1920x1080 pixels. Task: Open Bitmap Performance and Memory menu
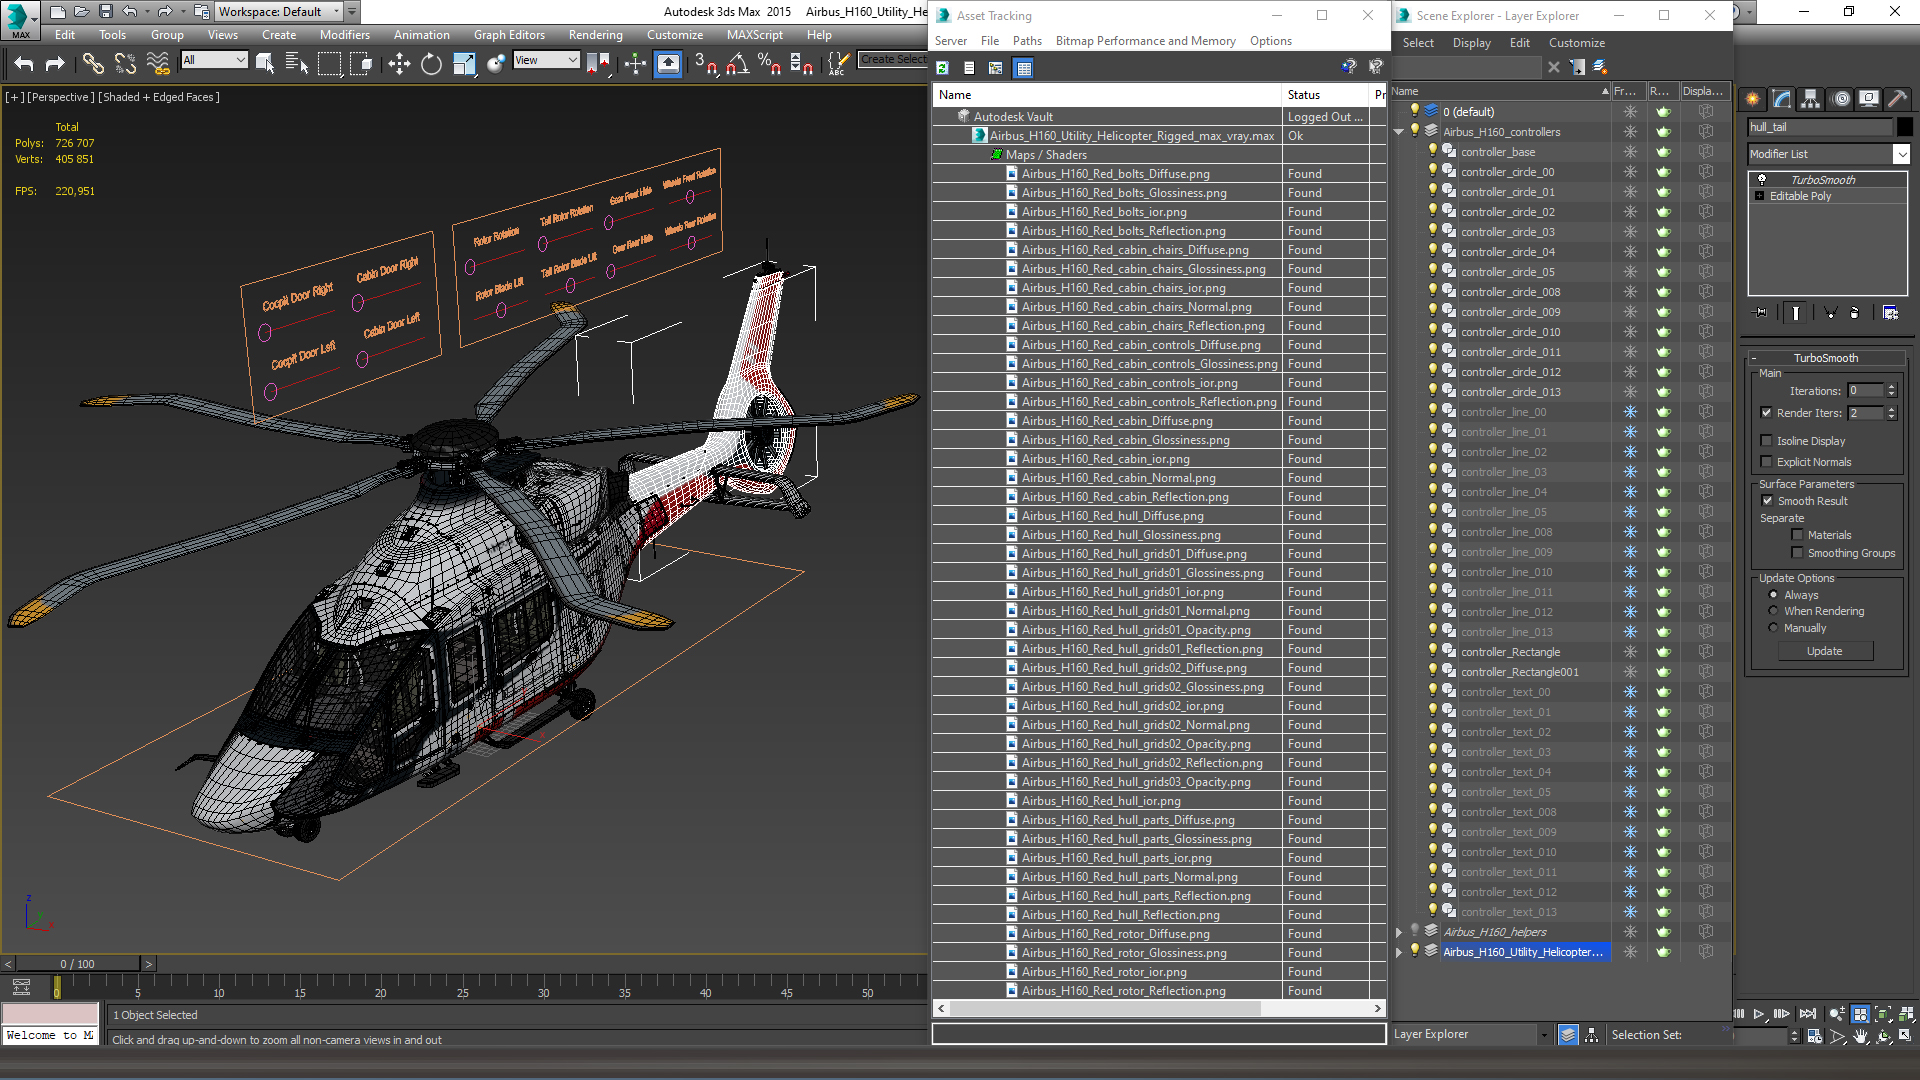click(1146, 41)
